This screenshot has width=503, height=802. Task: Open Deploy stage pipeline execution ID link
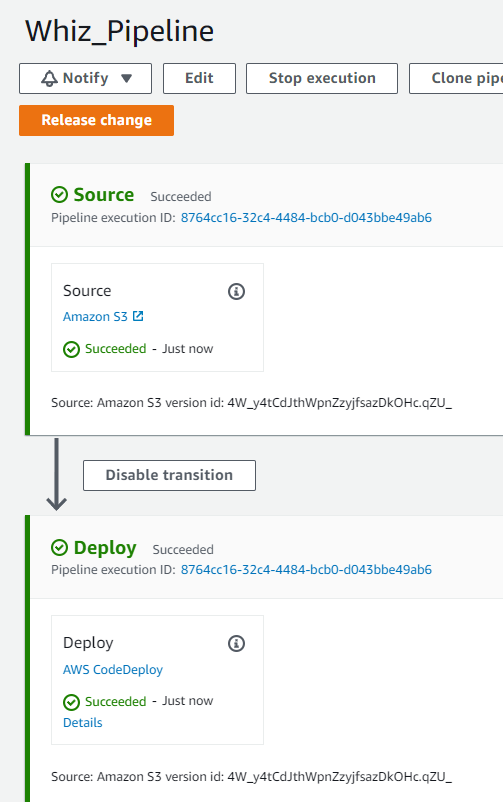[306, 569]
